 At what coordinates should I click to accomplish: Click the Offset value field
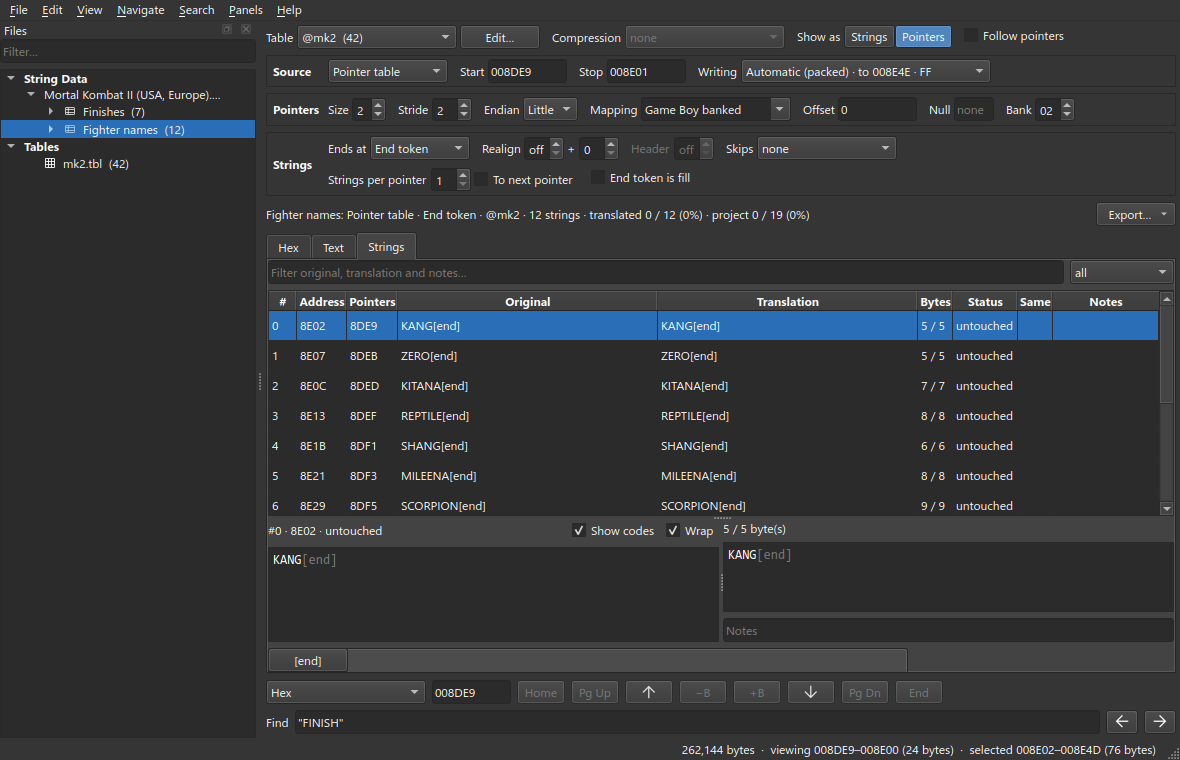click(877, 110)
